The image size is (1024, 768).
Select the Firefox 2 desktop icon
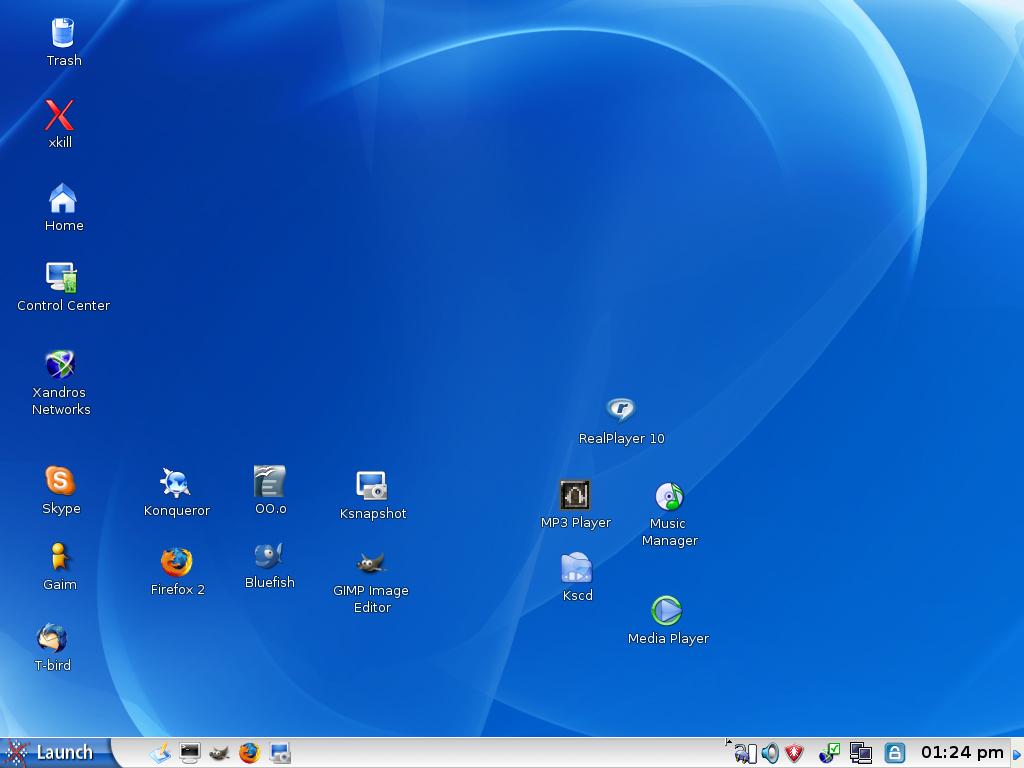176,562
